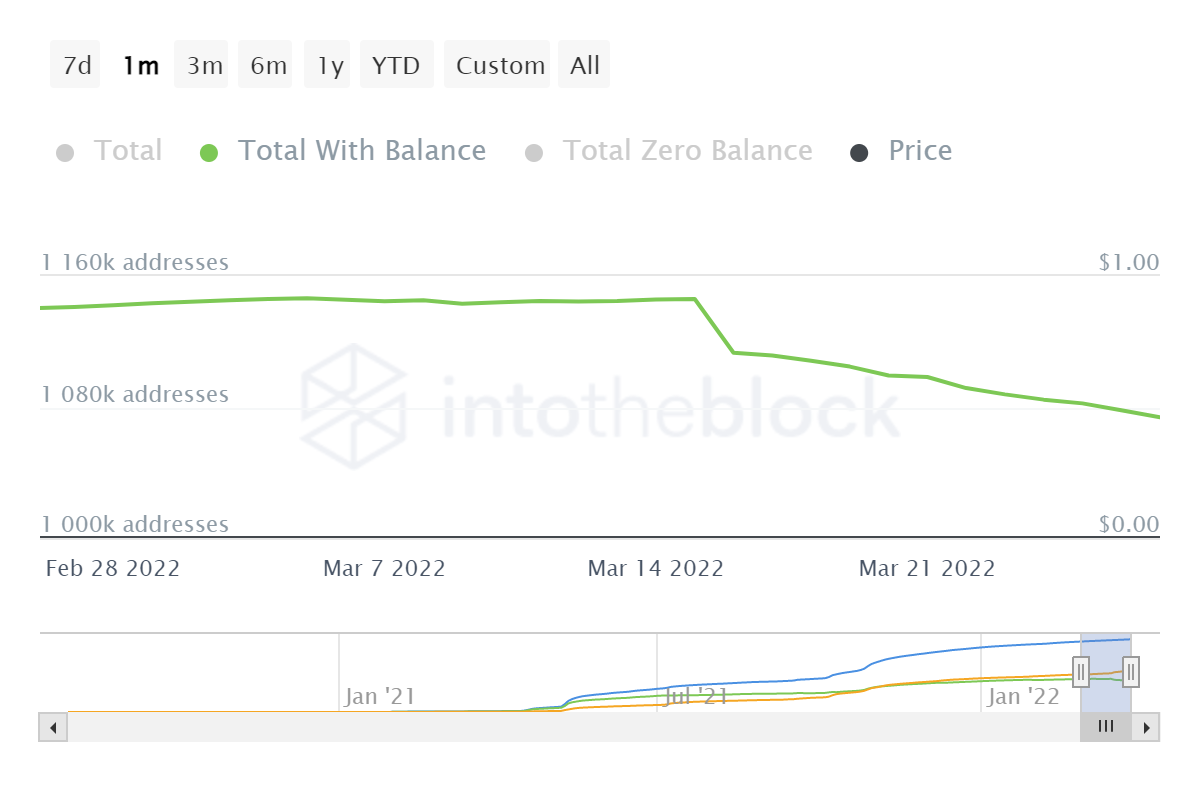The height and width of the screenshot is (800, 1200).
Task: Enable the Total Zero Balance series
Action: [x=534, y=153]
